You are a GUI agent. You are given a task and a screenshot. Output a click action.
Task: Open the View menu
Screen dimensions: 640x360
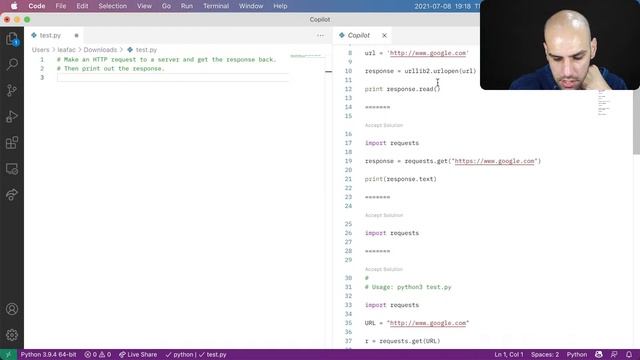point(144,6)
